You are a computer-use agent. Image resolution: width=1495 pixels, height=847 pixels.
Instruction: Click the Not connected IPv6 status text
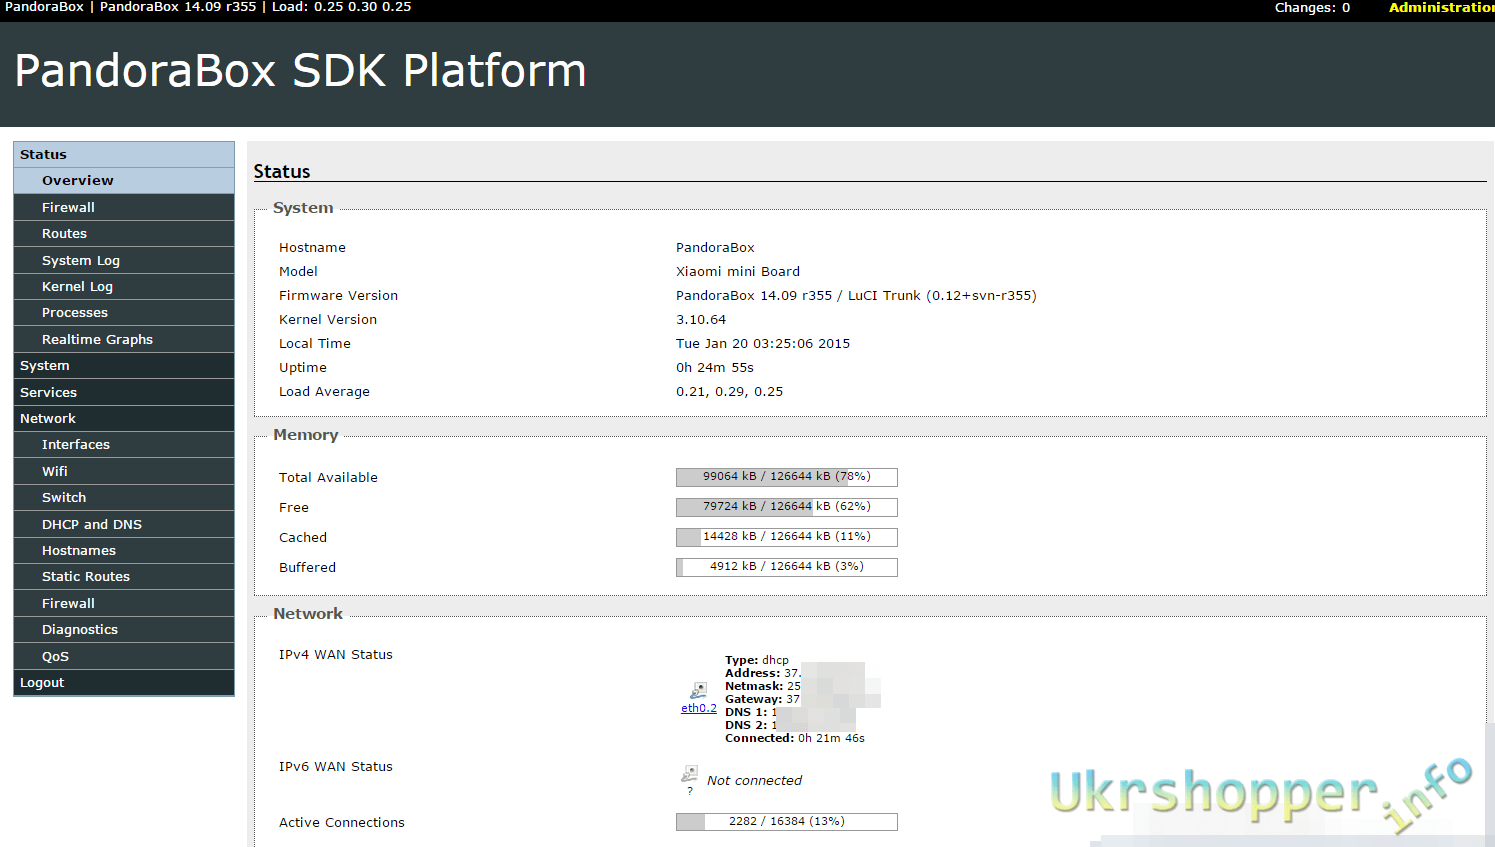(x=754, y=781)
